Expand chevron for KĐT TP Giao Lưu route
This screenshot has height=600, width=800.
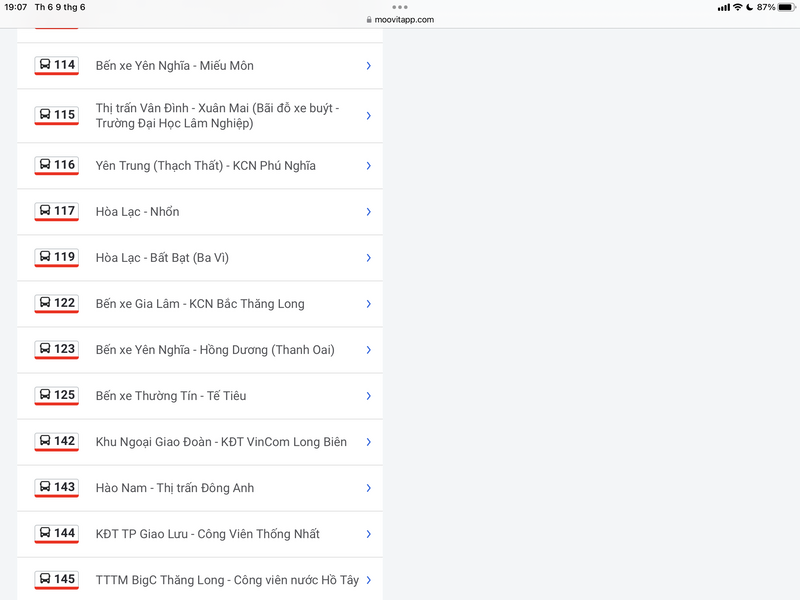coord(368,534)
